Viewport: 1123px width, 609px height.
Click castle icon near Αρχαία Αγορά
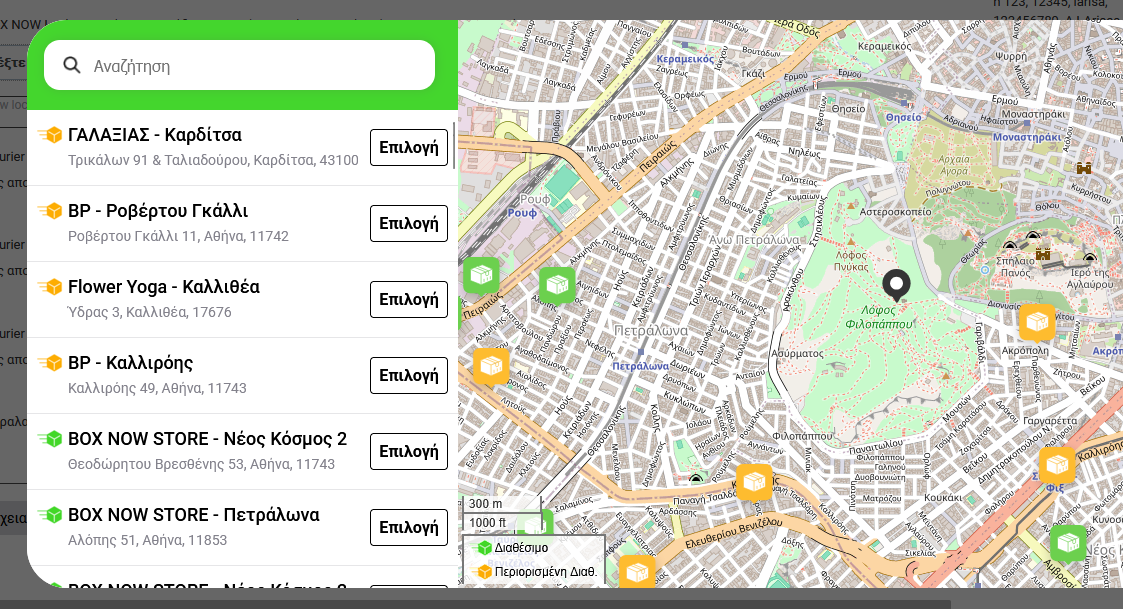[x=1084, y=168]
